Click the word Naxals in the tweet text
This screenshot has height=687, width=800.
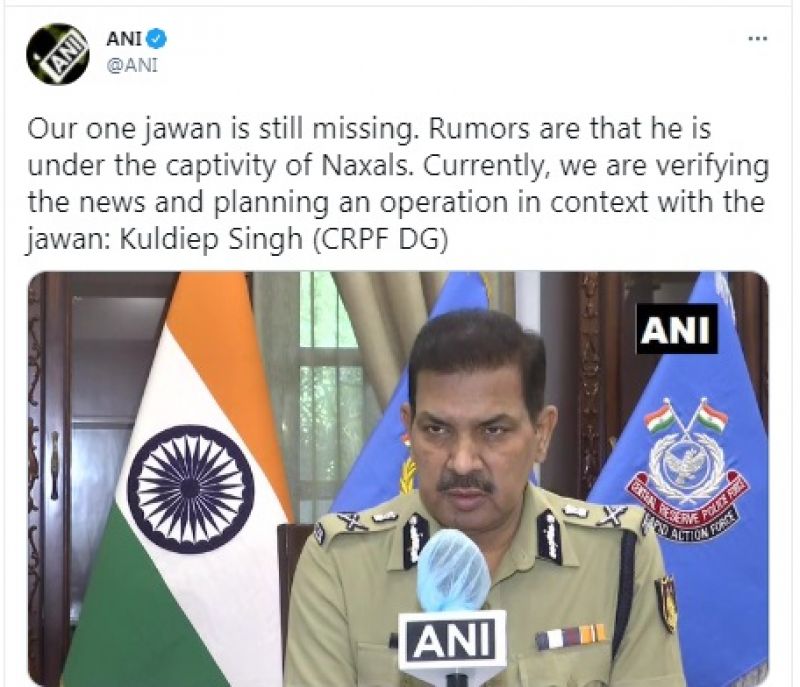coord(366,166)
